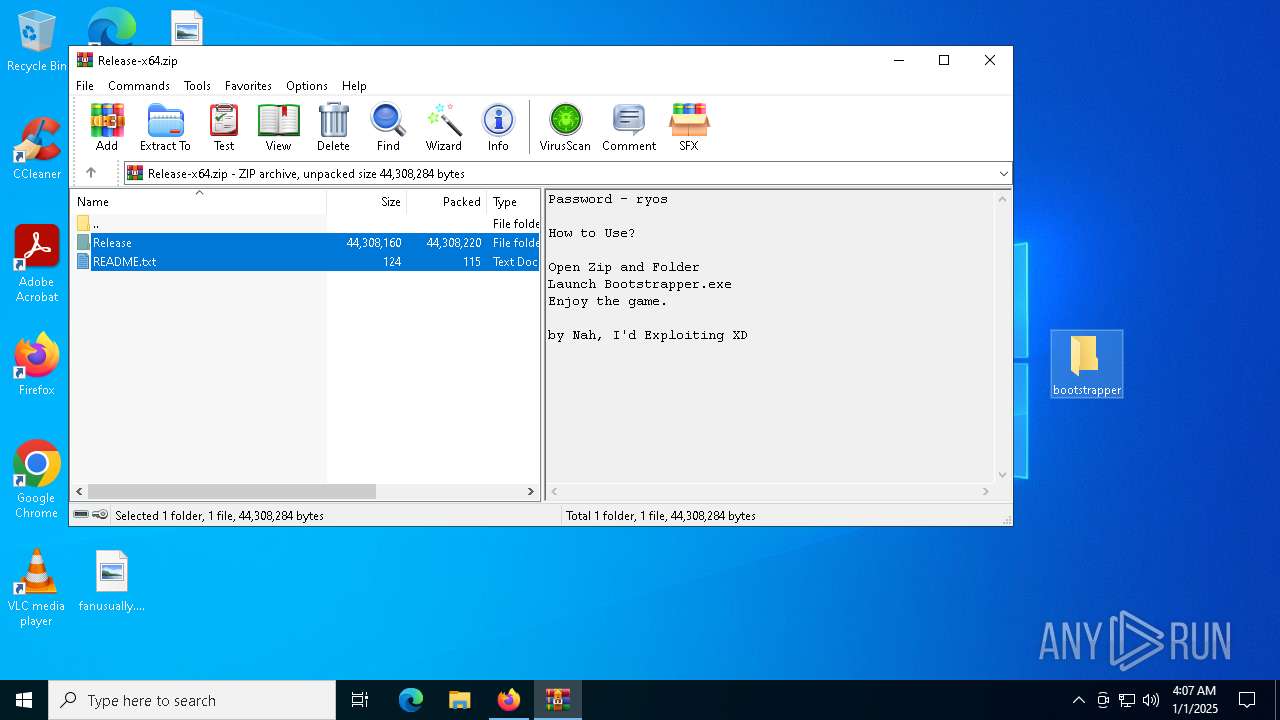The width and height of the screenshot is (1280, 720).
Task: Click the Delete trash can icon
Action: tap(333, 127)
